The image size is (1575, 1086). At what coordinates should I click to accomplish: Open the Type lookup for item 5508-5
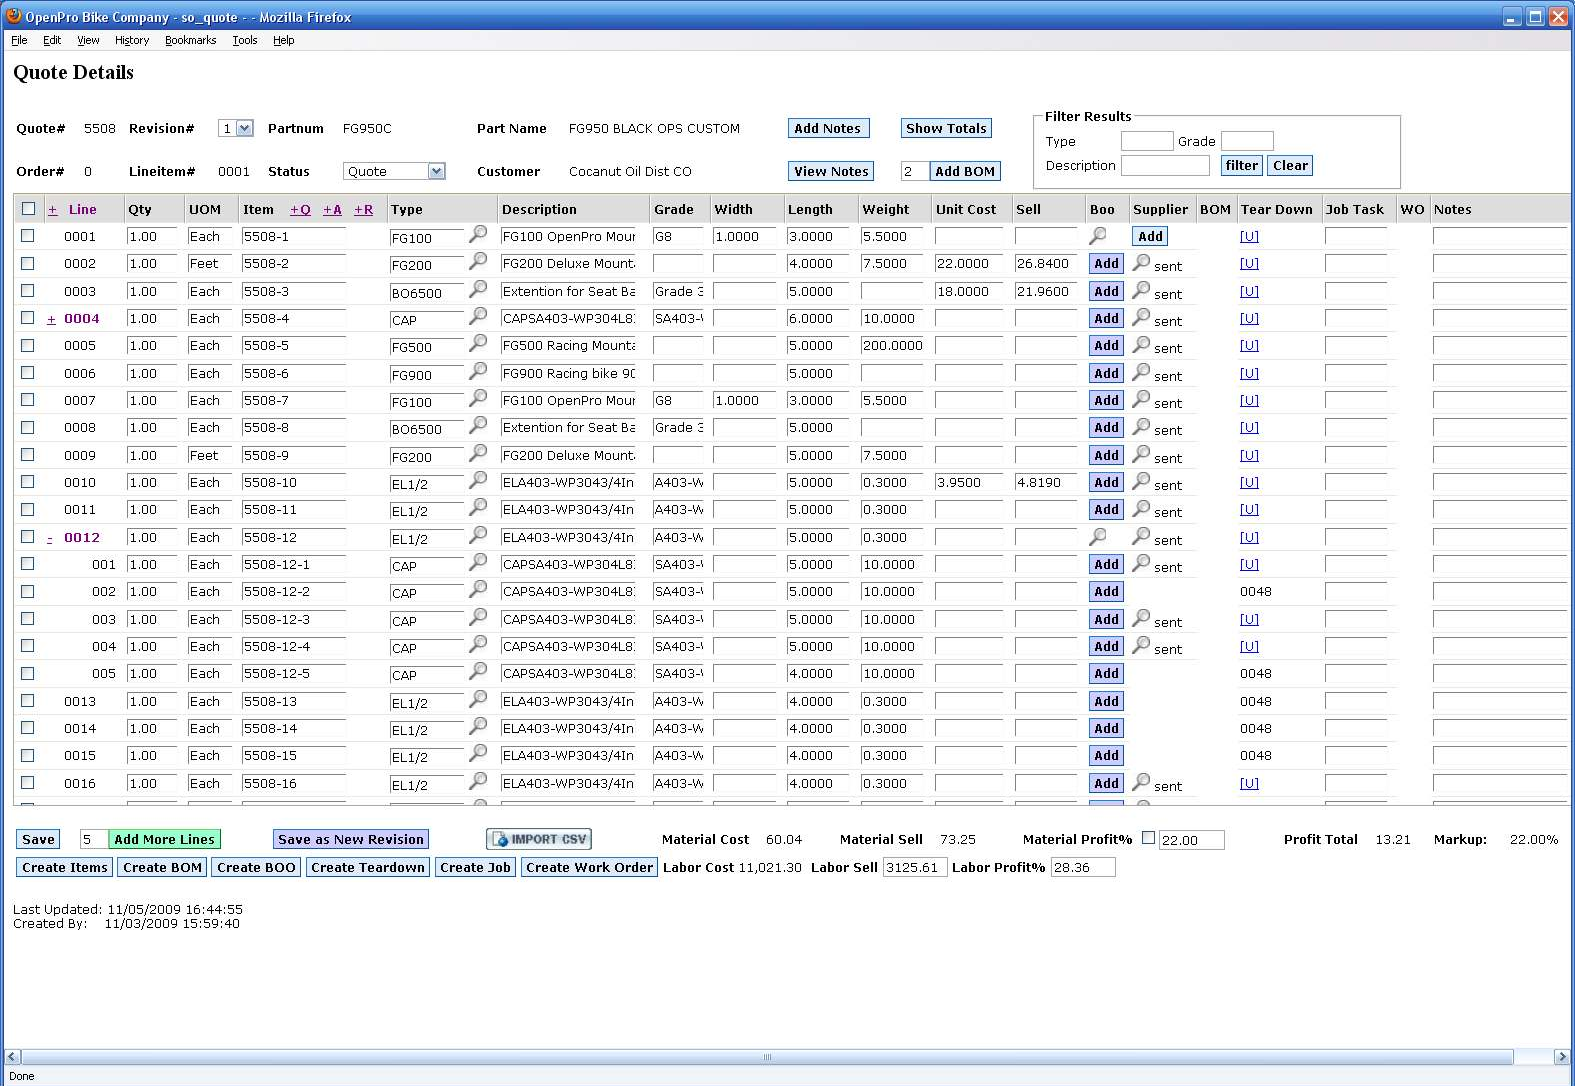pos(478,343)
